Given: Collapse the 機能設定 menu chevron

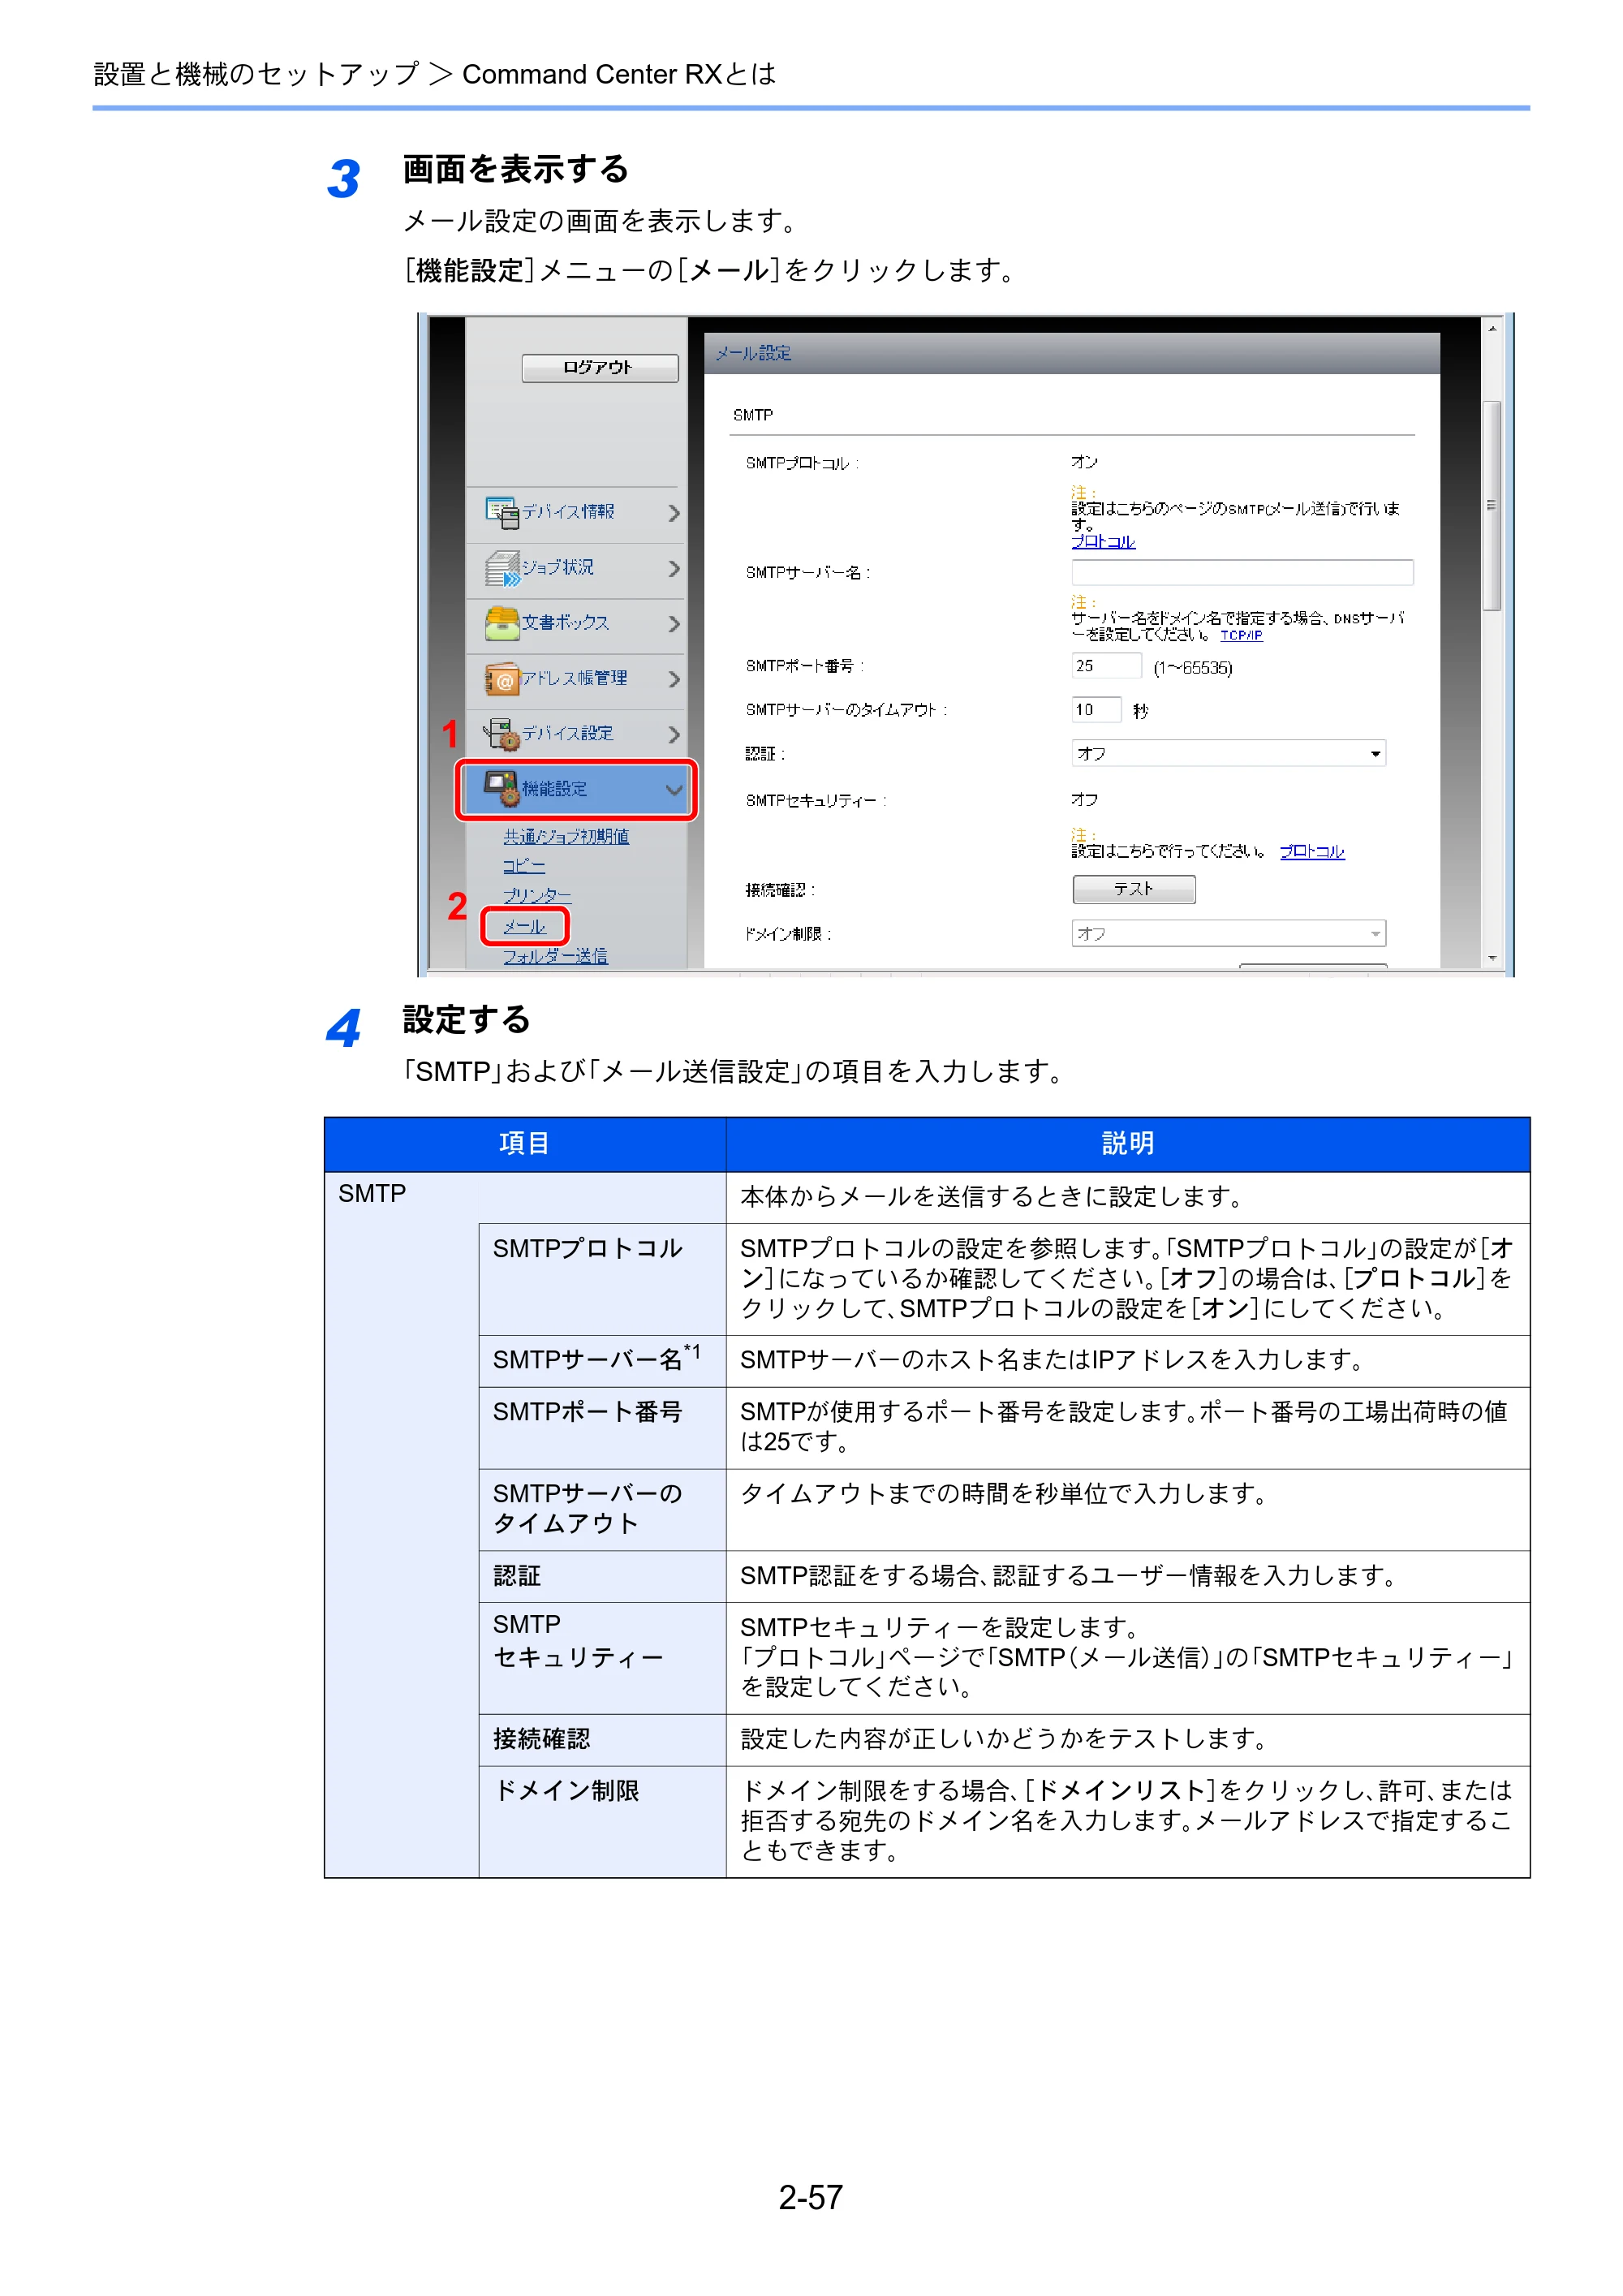Looking at the screenshot, I should pos(674,790).
